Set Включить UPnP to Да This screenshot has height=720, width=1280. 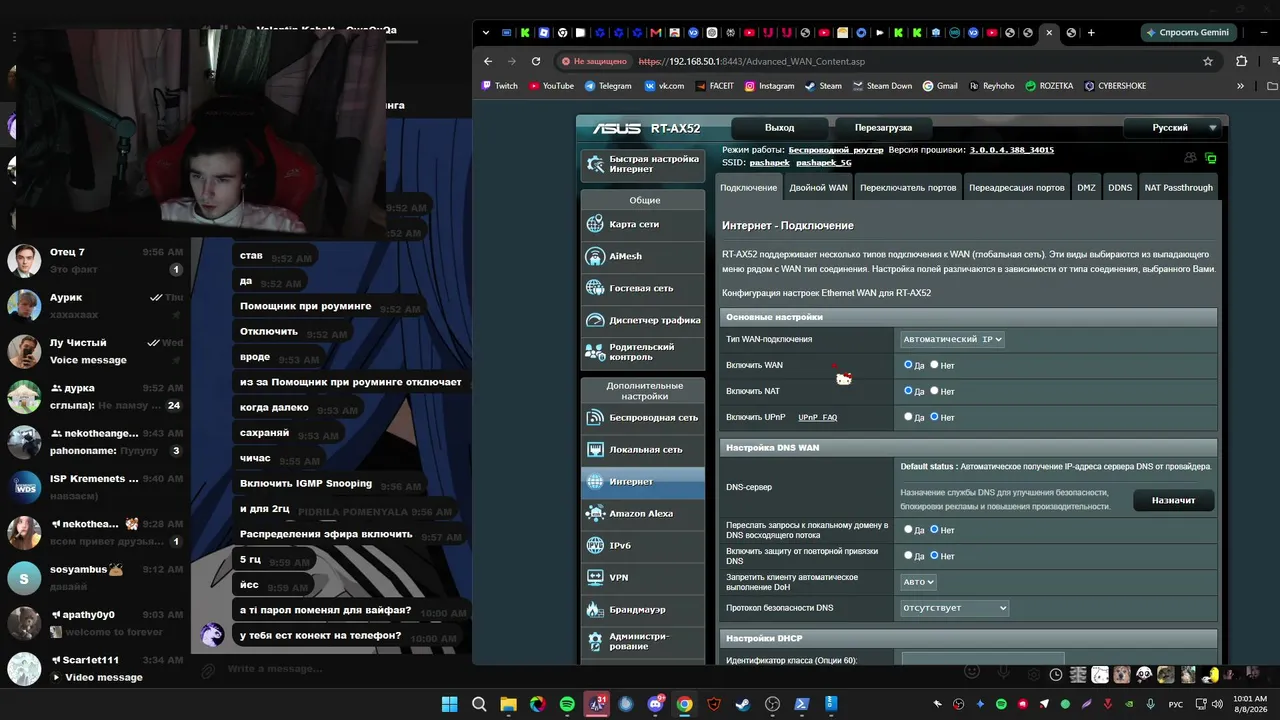[x=908, y=417]
